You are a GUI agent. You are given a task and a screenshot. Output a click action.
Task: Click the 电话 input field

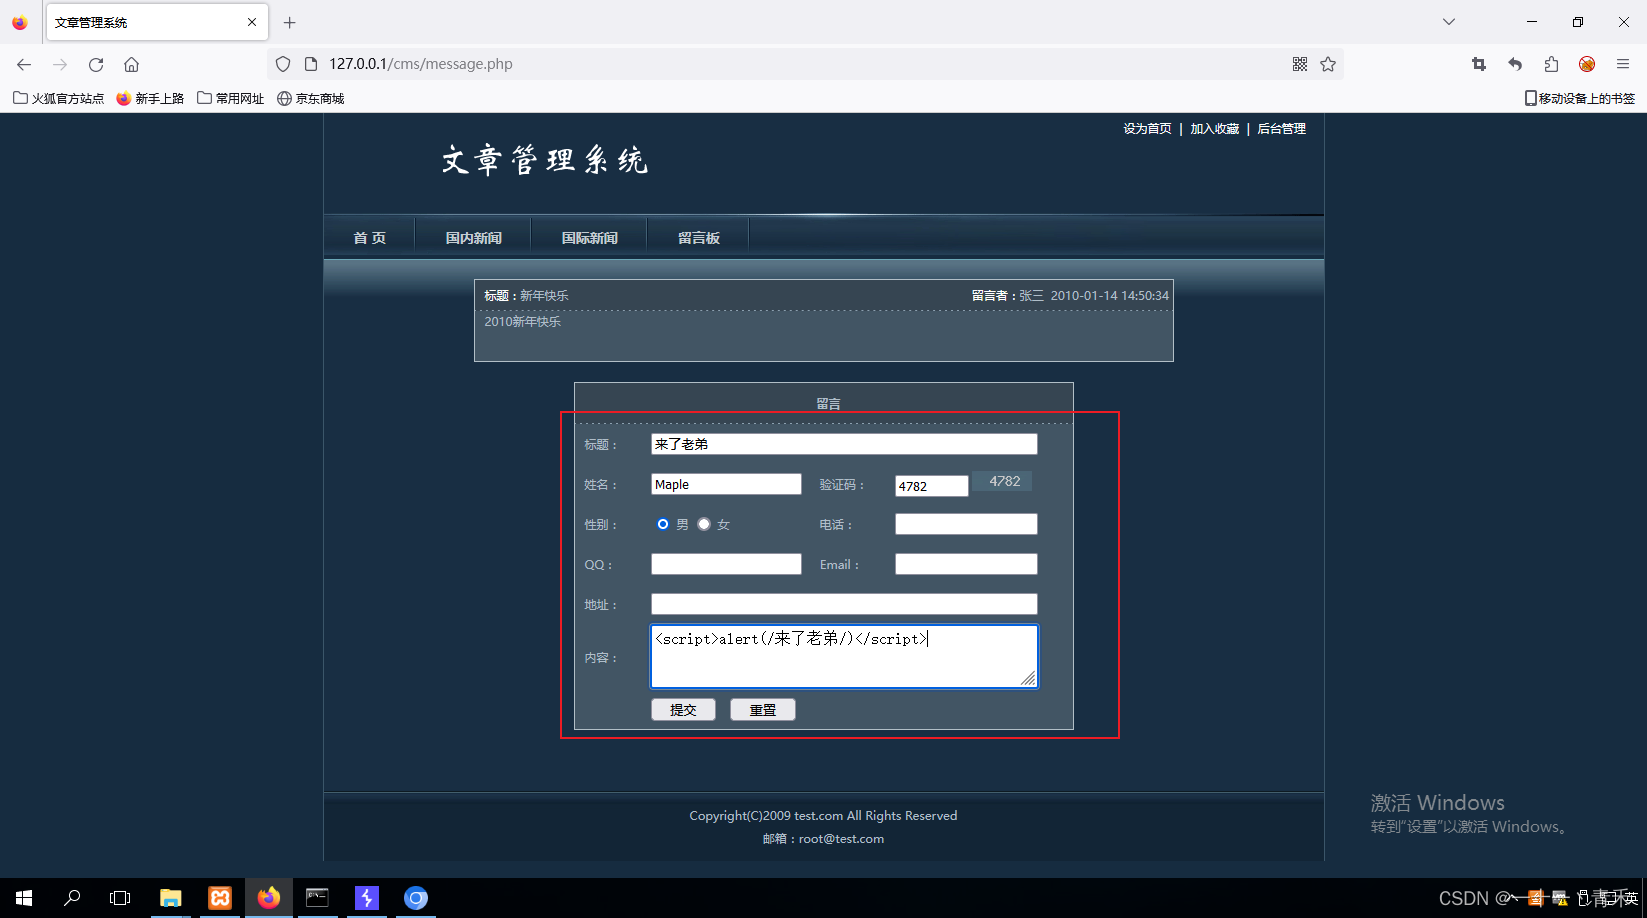[x=966, y=524]
